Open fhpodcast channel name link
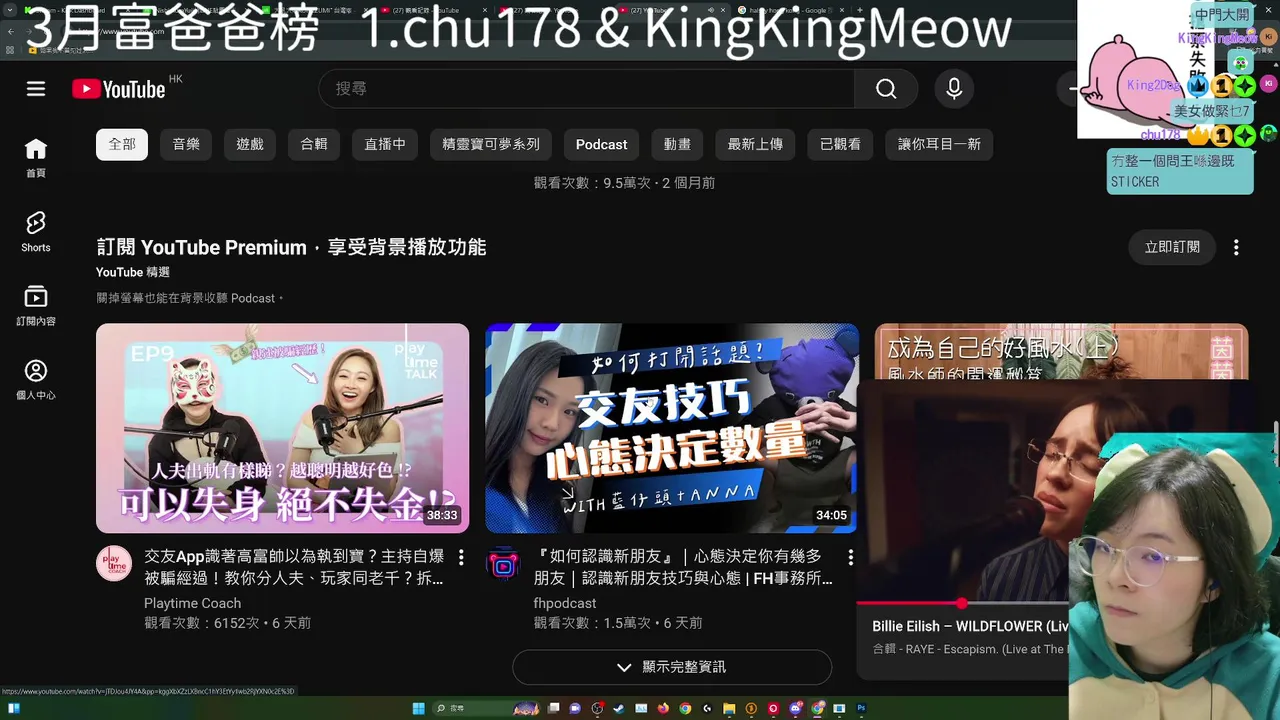 (565, 603)
